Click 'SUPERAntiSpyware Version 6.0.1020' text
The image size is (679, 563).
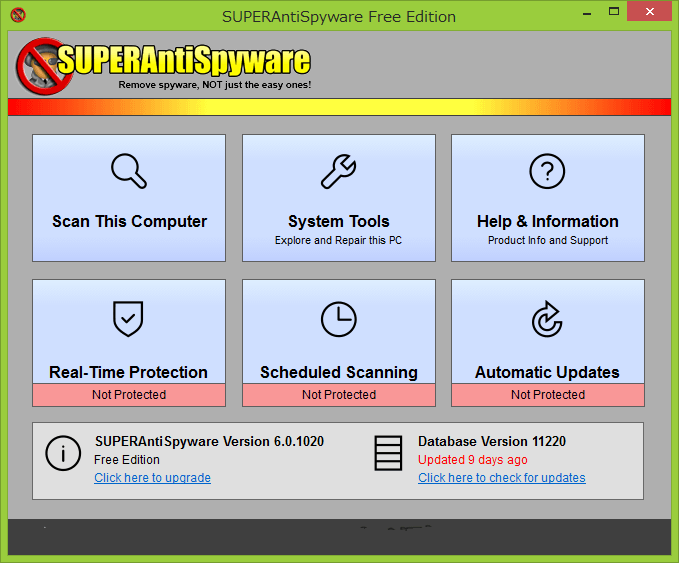coord(209,441)
